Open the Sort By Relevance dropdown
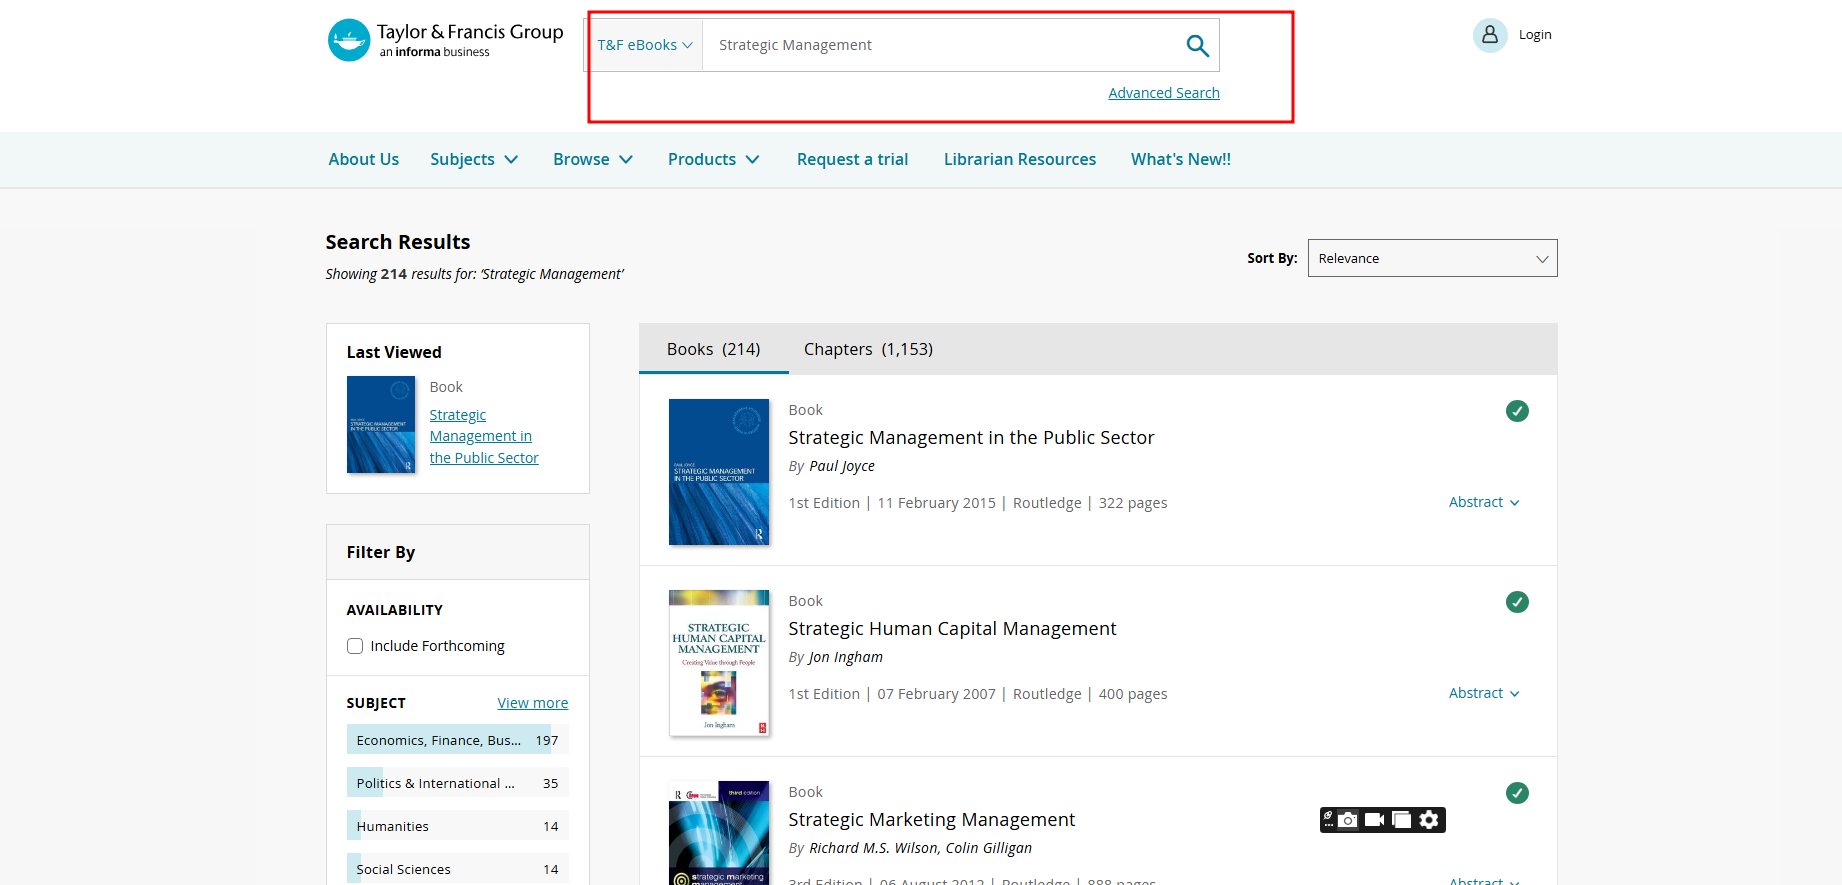The width and height of the screenshot is (1842, 885). pyautogui.click(x=1431, y=258)
